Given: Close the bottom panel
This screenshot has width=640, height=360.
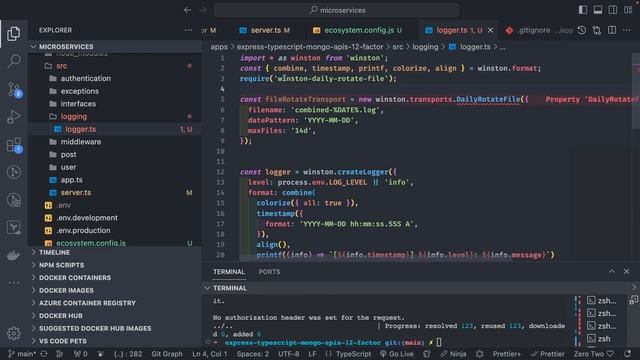Looking at the screenshot, I should pos(627,271).
